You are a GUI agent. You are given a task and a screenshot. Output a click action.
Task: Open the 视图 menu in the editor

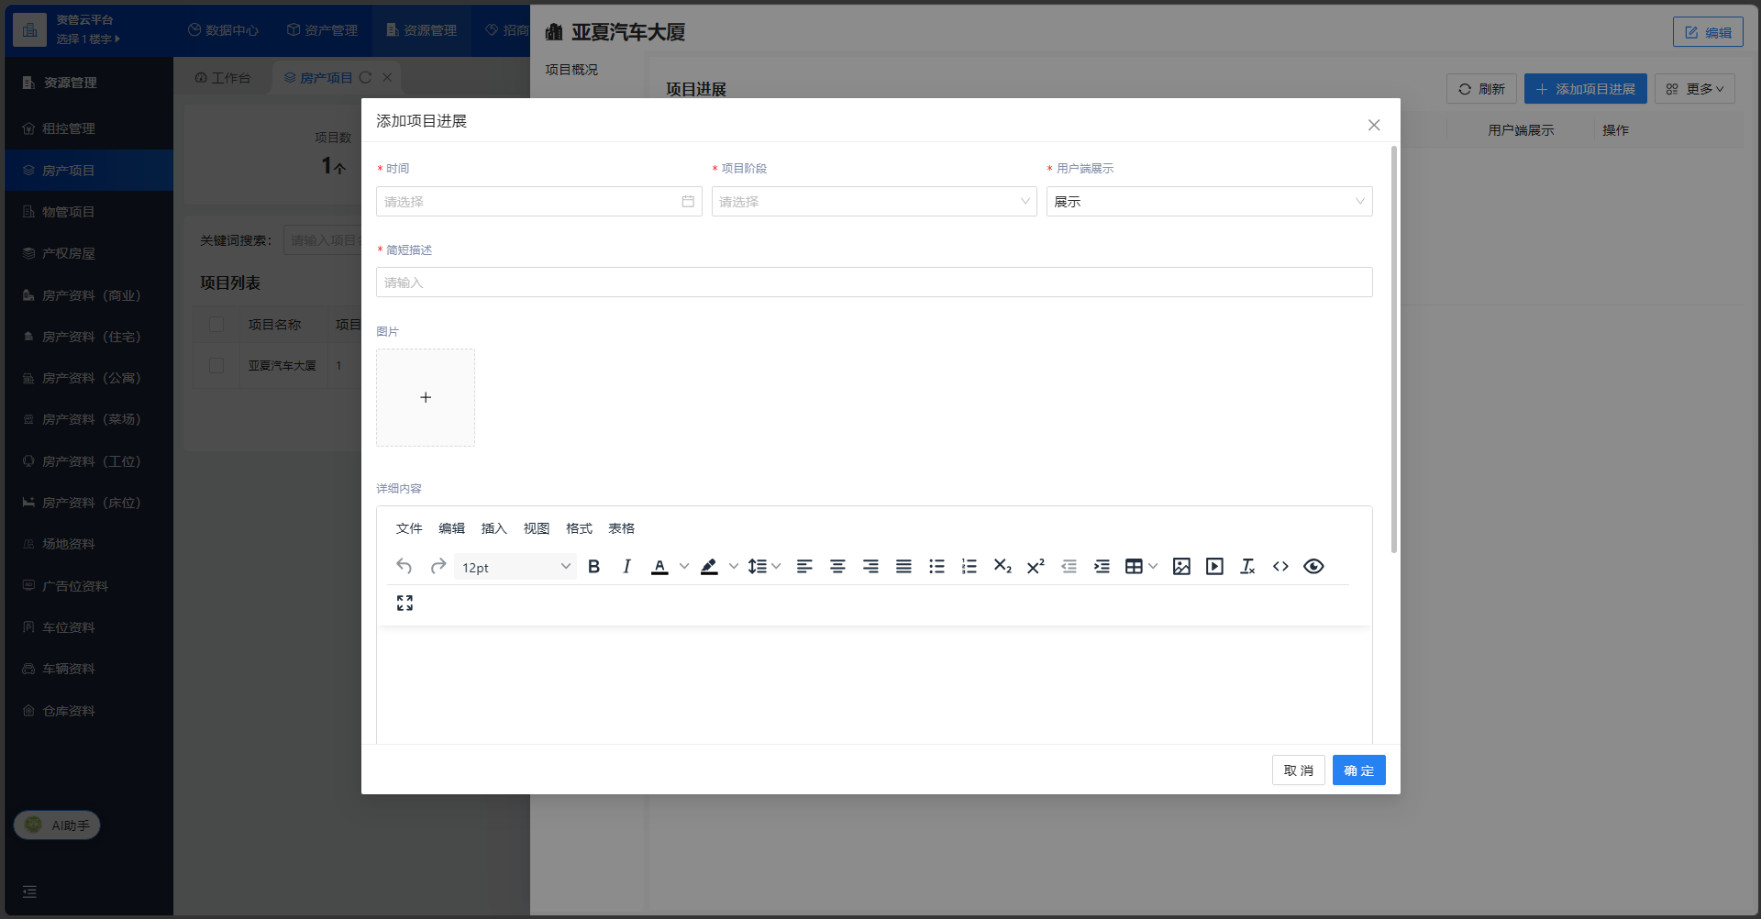coord(537,529)
